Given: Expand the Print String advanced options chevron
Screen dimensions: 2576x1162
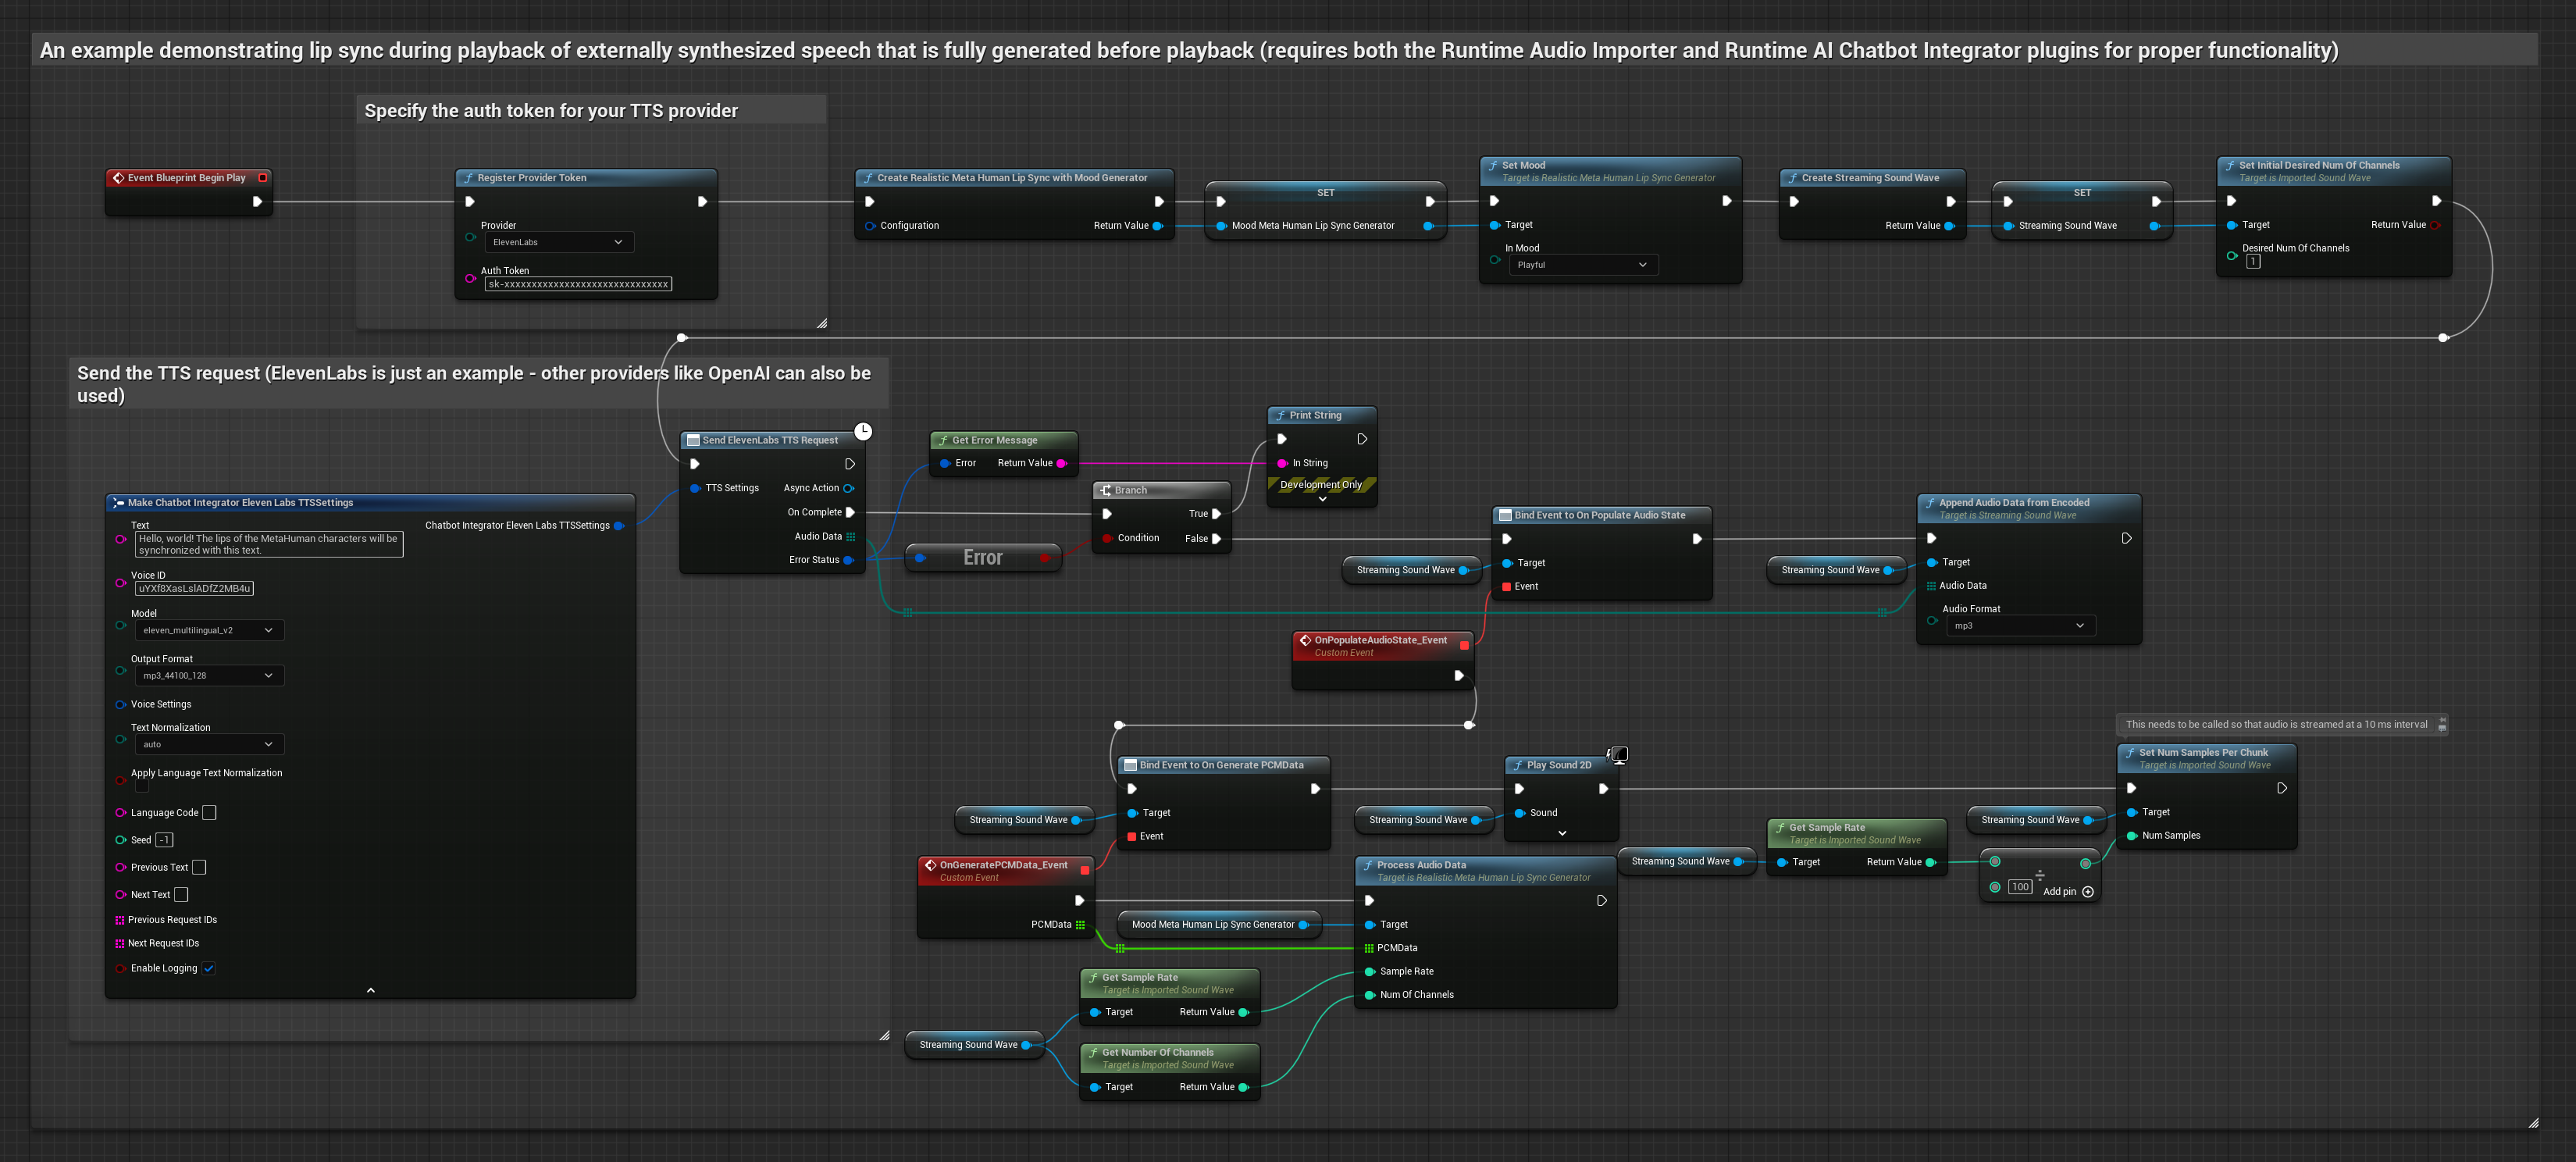Looking at the screenshot, I should tap(1322, 498).
